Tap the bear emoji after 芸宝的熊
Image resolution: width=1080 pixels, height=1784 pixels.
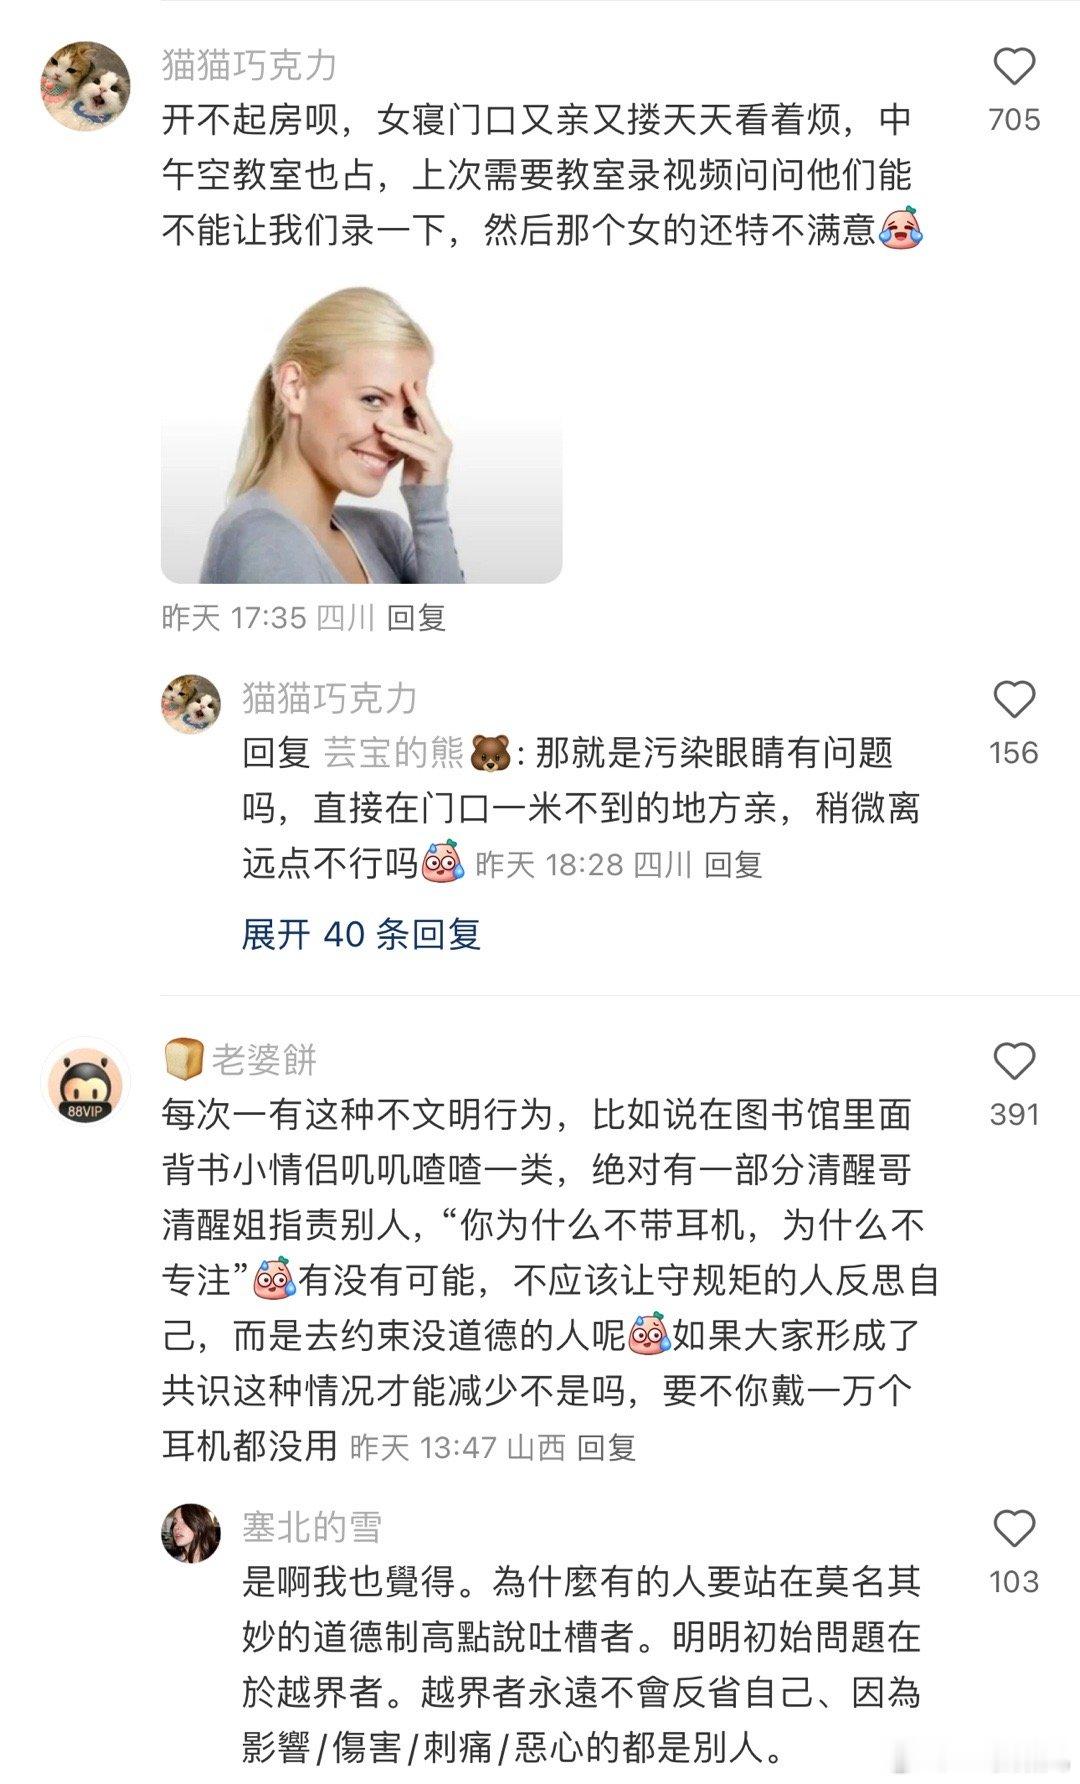490,752
